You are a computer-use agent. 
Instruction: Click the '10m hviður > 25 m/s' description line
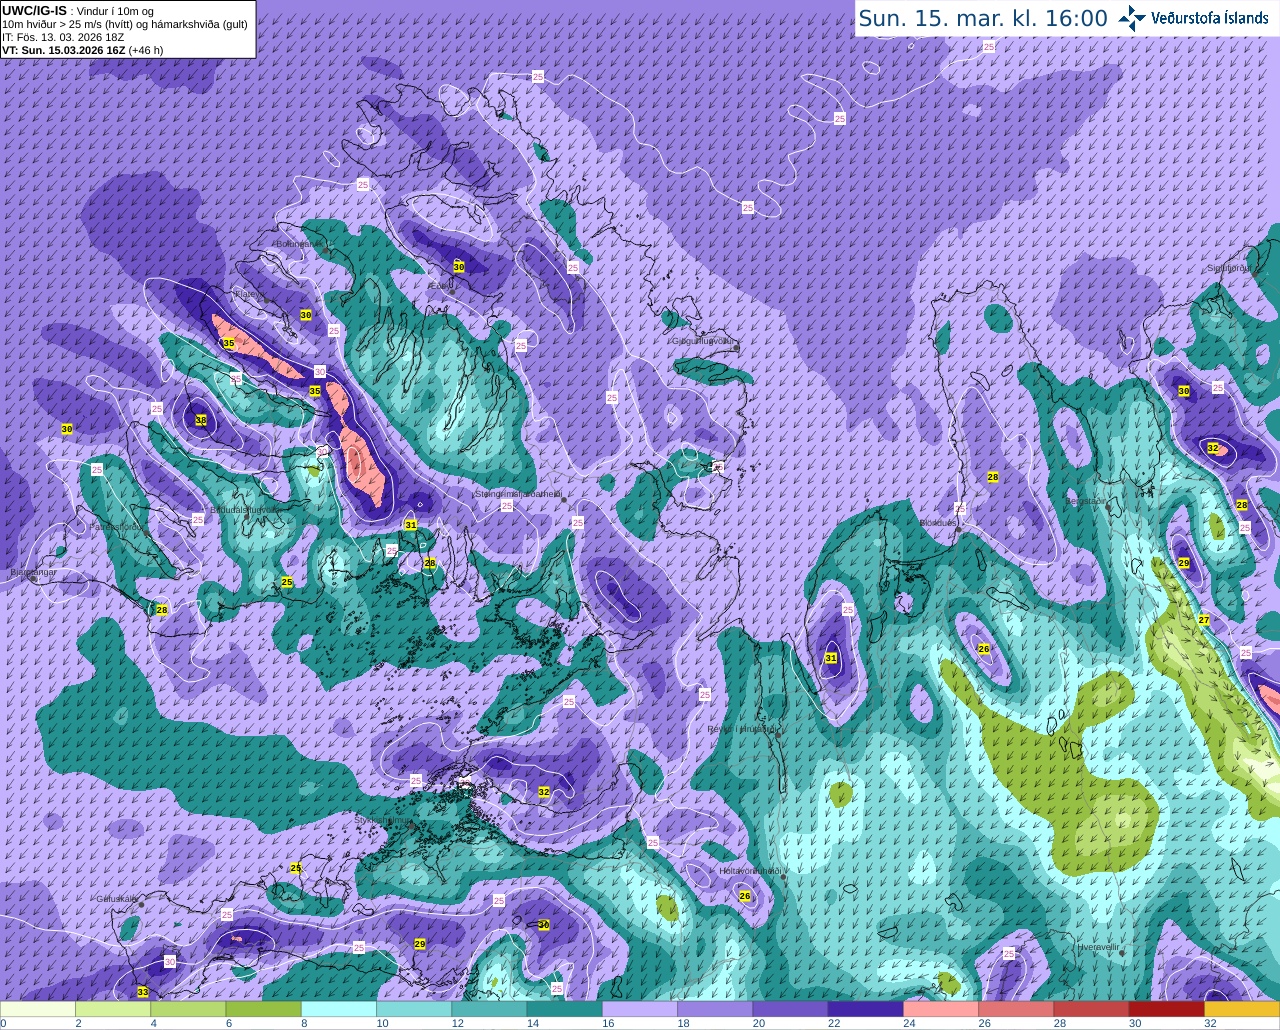[126, 24]
